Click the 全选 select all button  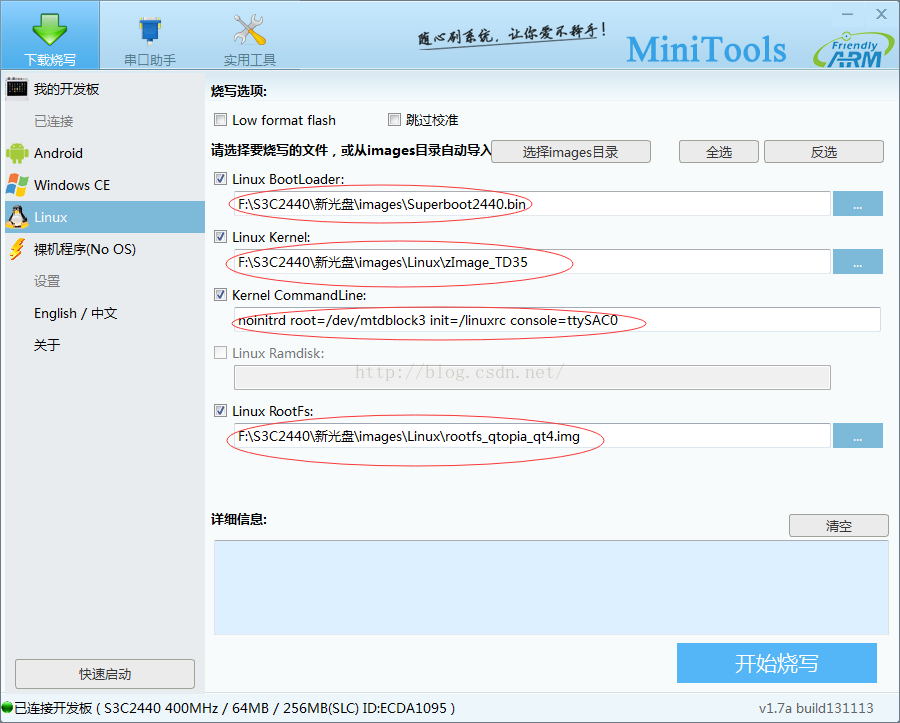tap(719, 151)
